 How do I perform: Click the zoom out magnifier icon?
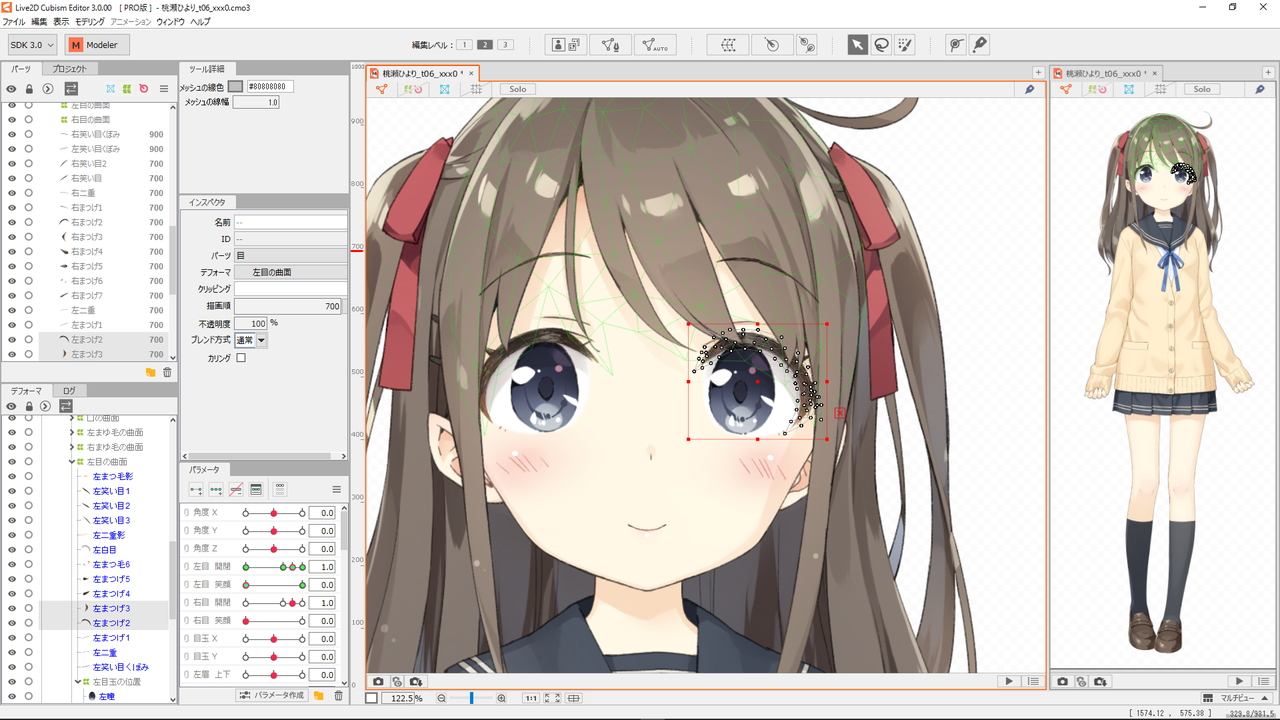(442, 698)
